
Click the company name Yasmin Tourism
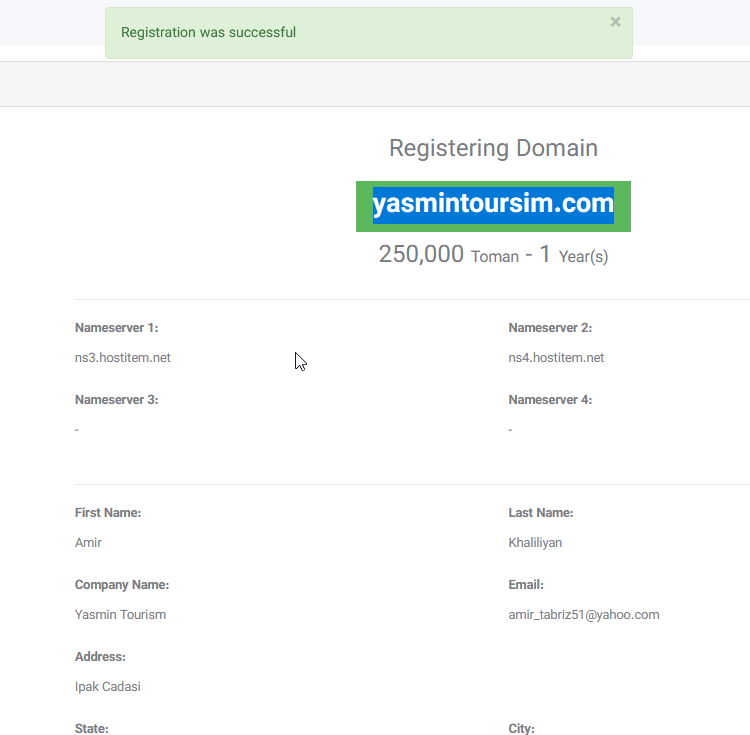[x=120, y=615]
